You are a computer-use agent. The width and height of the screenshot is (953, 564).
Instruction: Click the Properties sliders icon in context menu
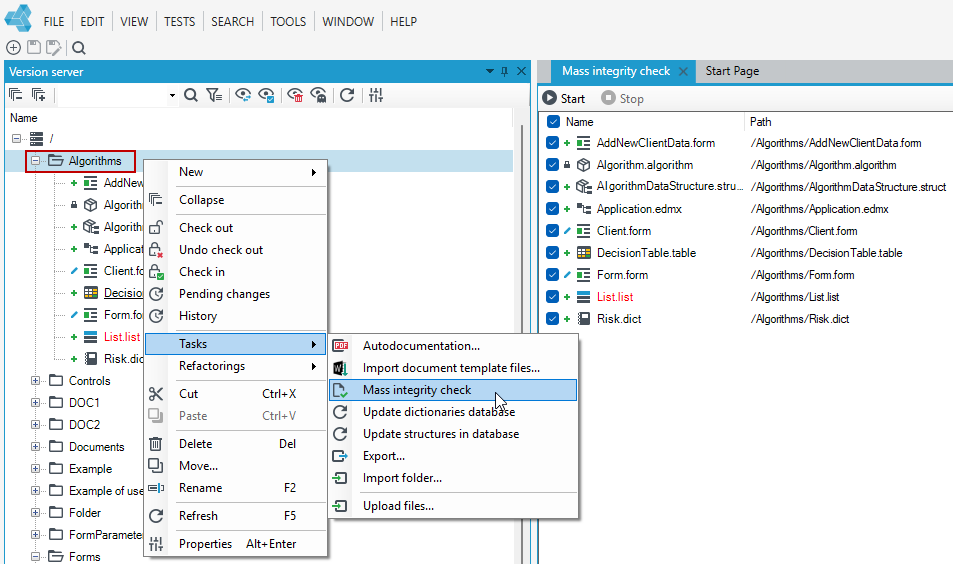pyautogui.click(x=156, y=544)
